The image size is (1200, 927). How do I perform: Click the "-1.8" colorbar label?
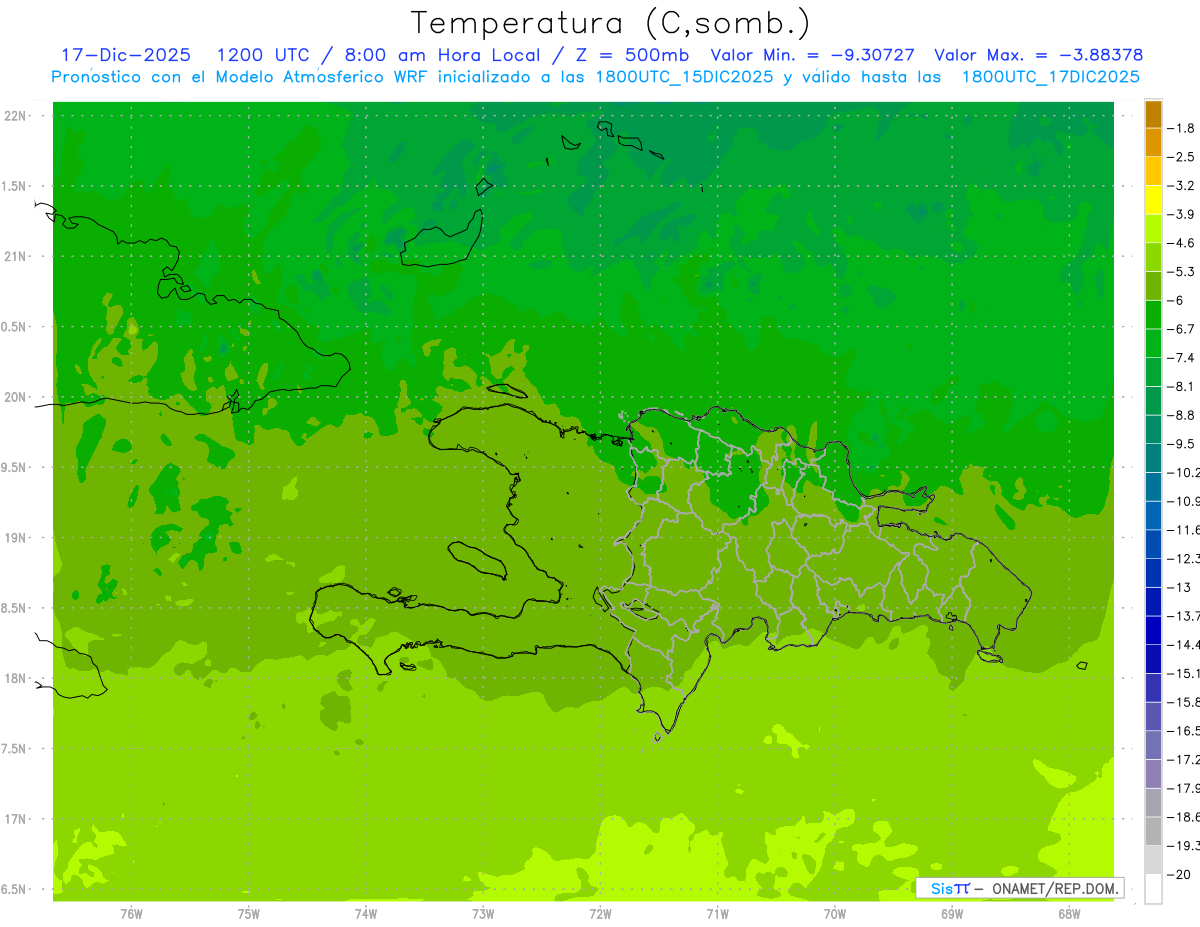(x=1182, y=128)
